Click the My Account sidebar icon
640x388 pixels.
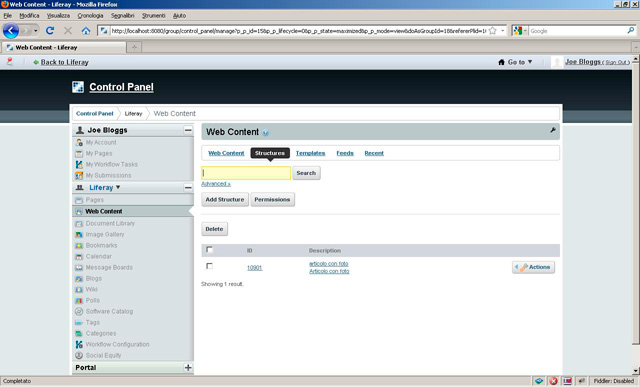click(x=79, y=142)
